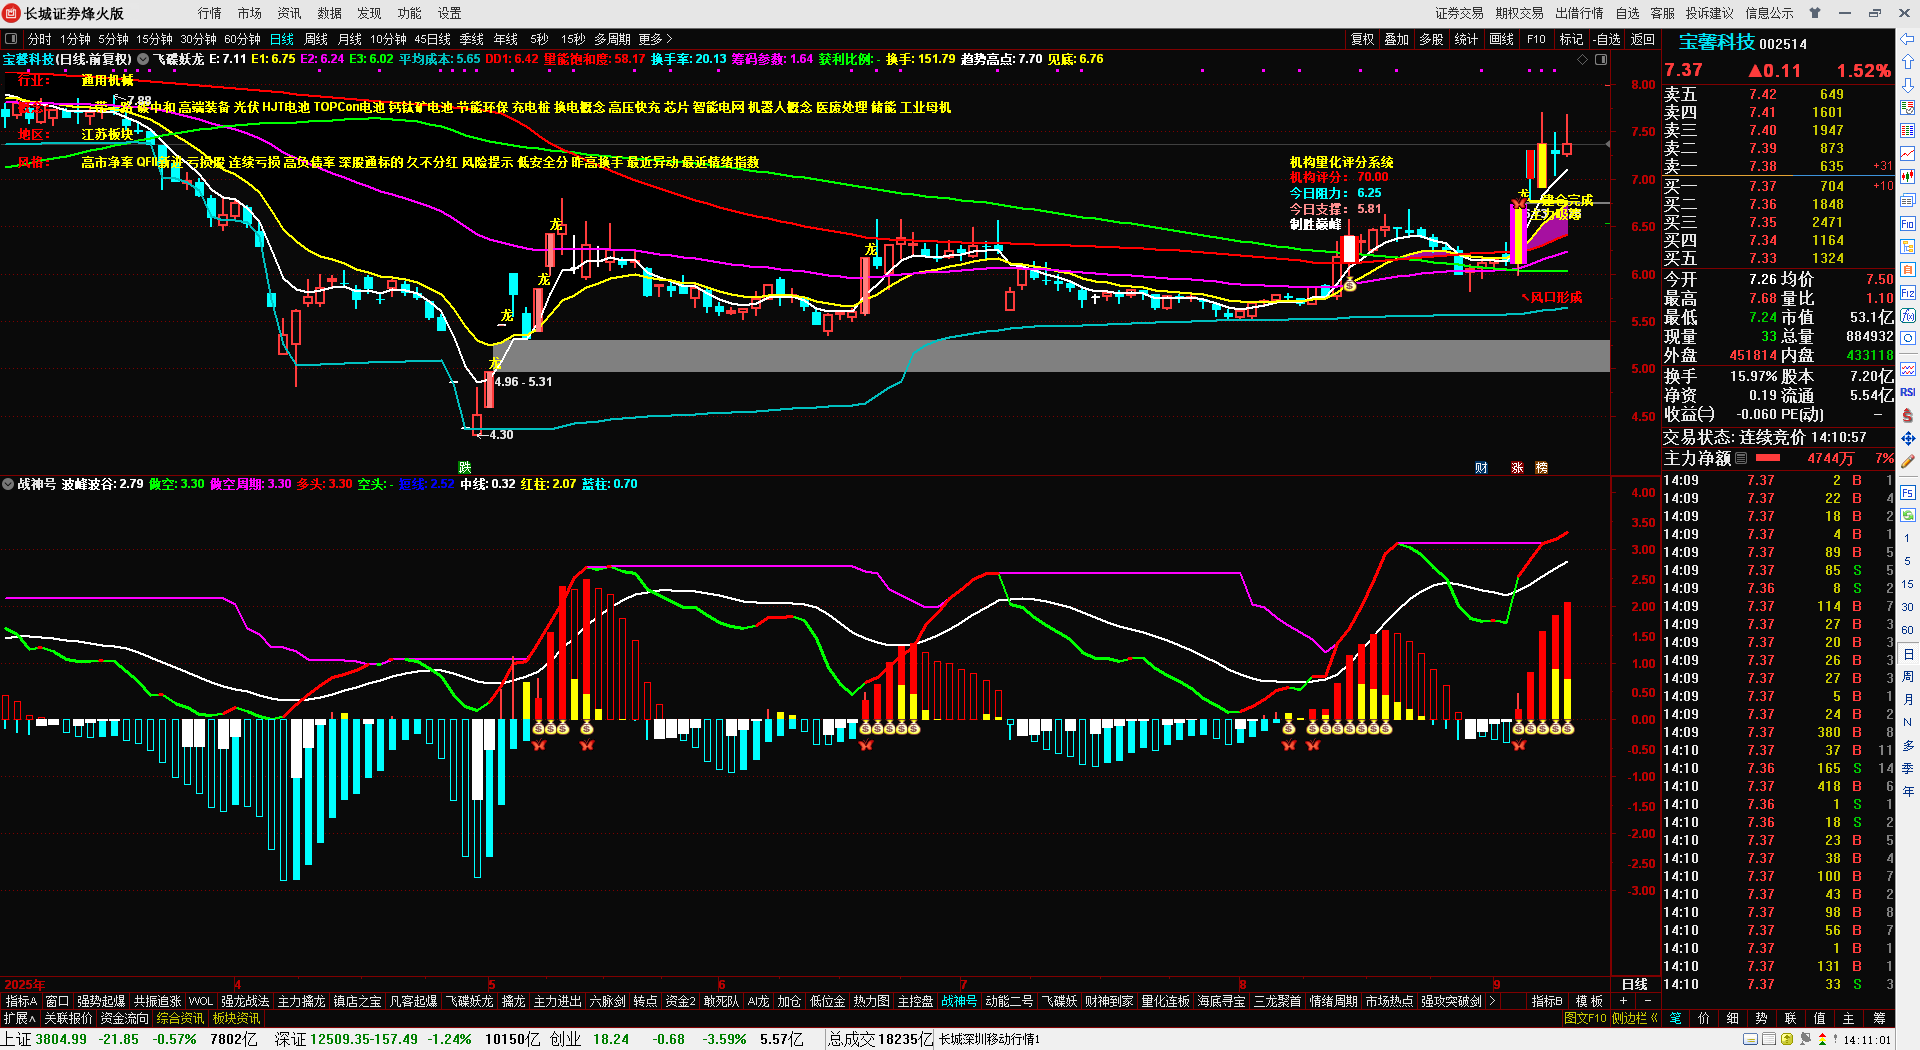Expand the 更多 periods dropdown
Viewport: 1920px width, 1050px height.
[x=656, y=39]
